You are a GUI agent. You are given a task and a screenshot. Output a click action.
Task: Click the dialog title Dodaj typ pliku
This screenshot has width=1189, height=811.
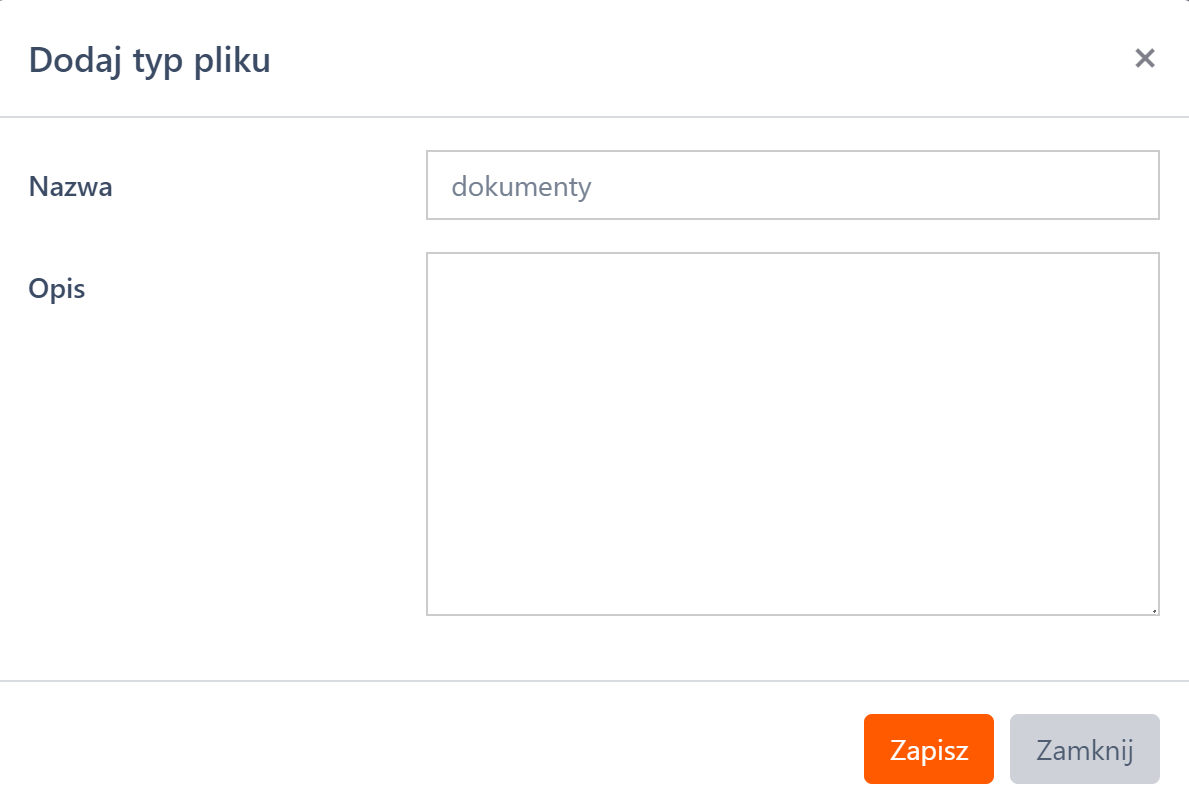(150, 60)
